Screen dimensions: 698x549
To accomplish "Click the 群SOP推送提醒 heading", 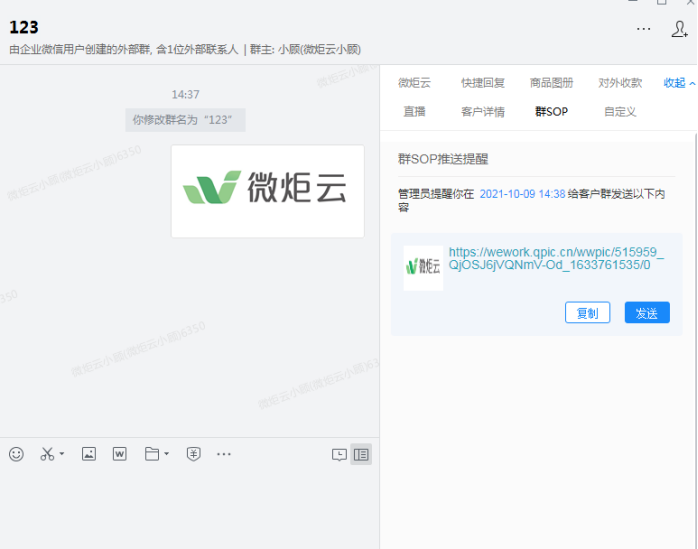I will 443,159.
